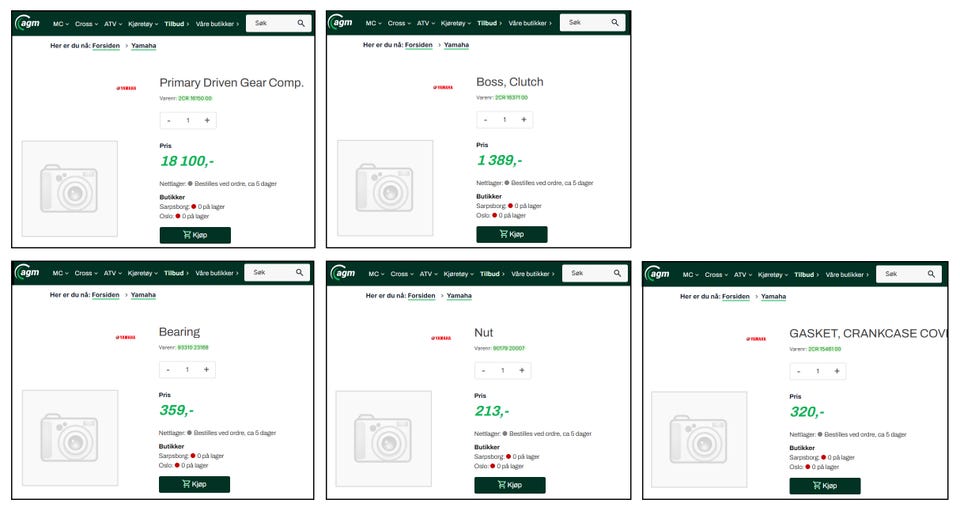The width and height of the screenshot is (960, 511).
Task: Open Tilbud menu in Nut panel
Action: [x=492, y=274]
